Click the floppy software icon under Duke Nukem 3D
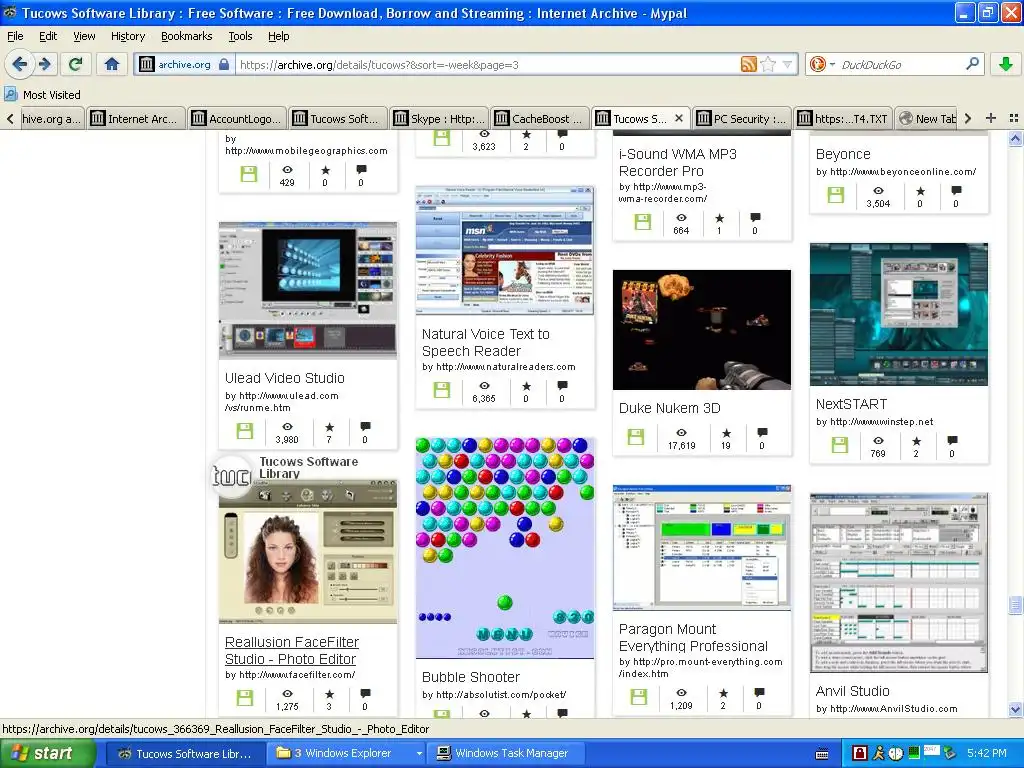Viewport: 1024px width, 768px height. coord(635,437)
